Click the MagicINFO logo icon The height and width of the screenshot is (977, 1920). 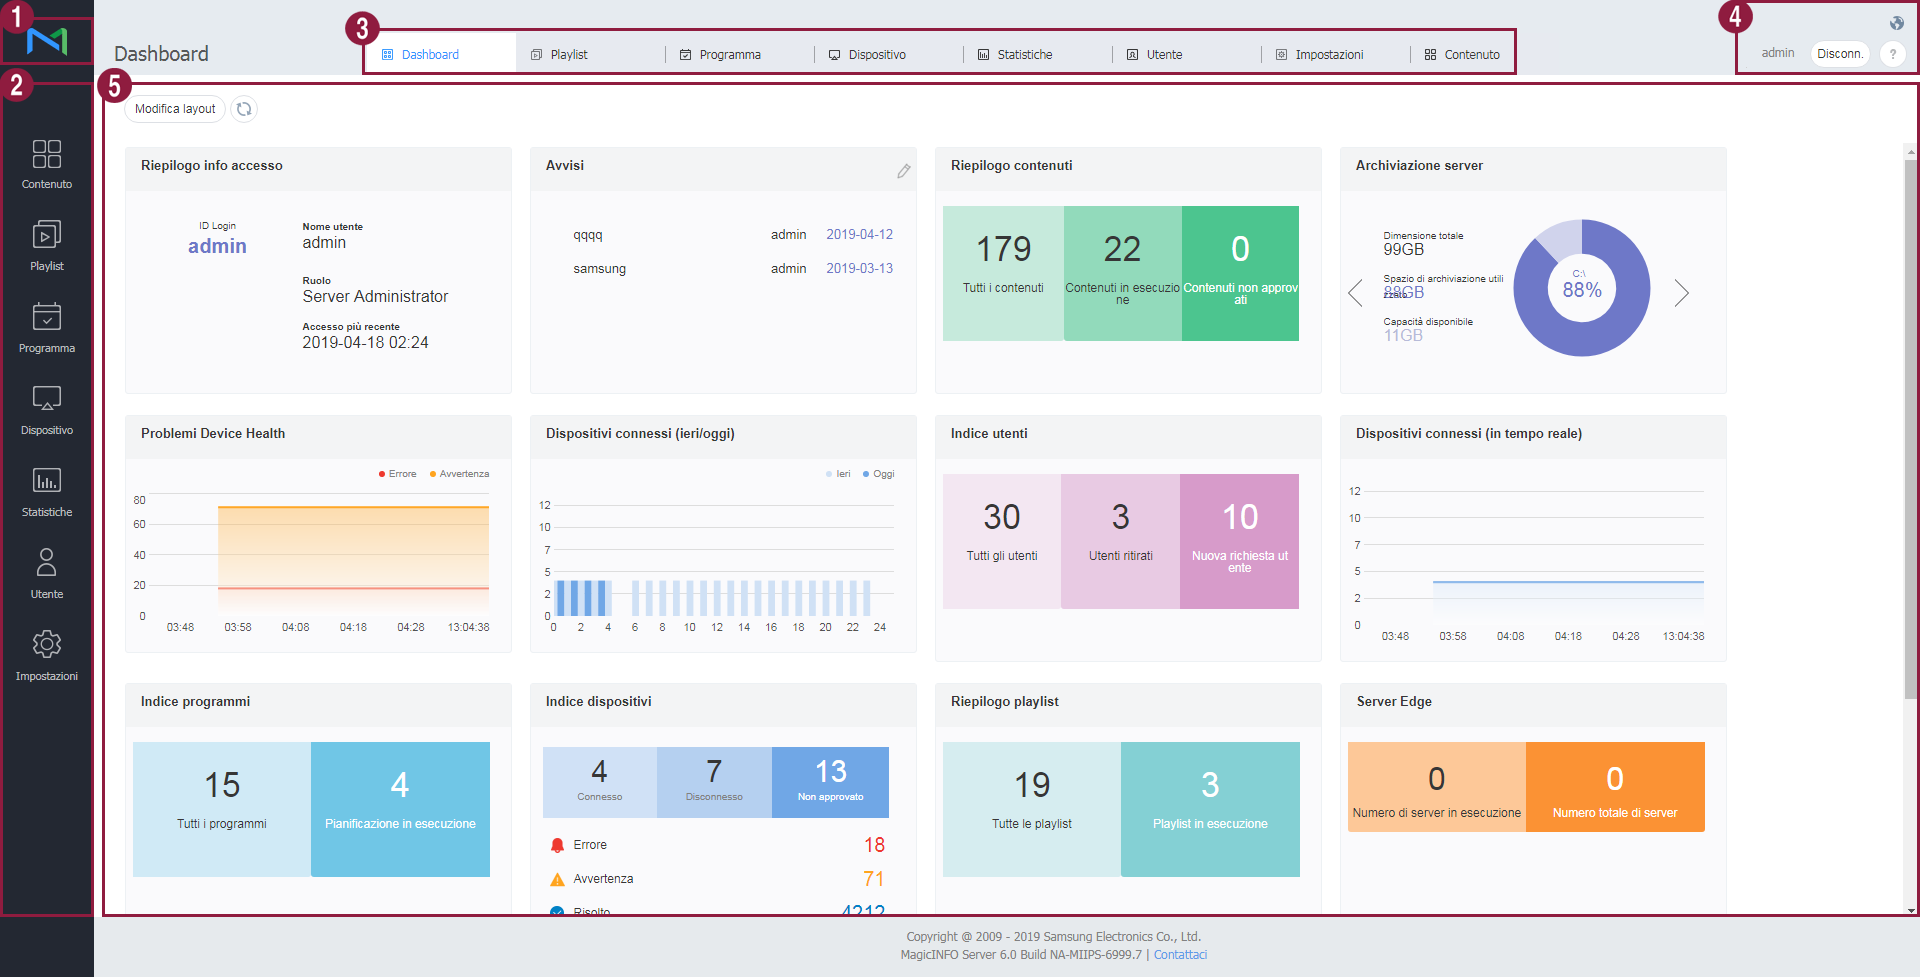pos(47,41)
